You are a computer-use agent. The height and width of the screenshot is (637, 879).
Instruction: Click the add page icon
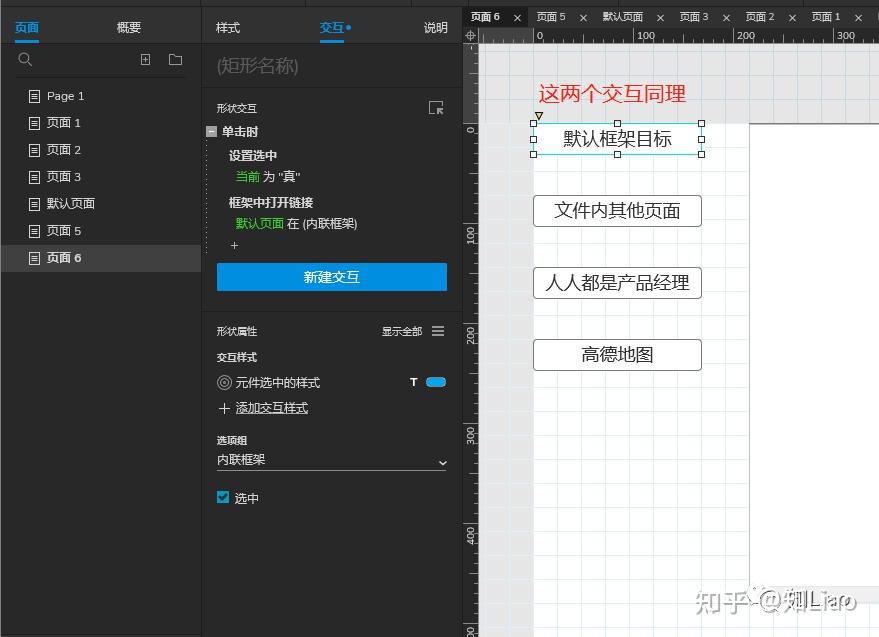(x=144, y=60)
